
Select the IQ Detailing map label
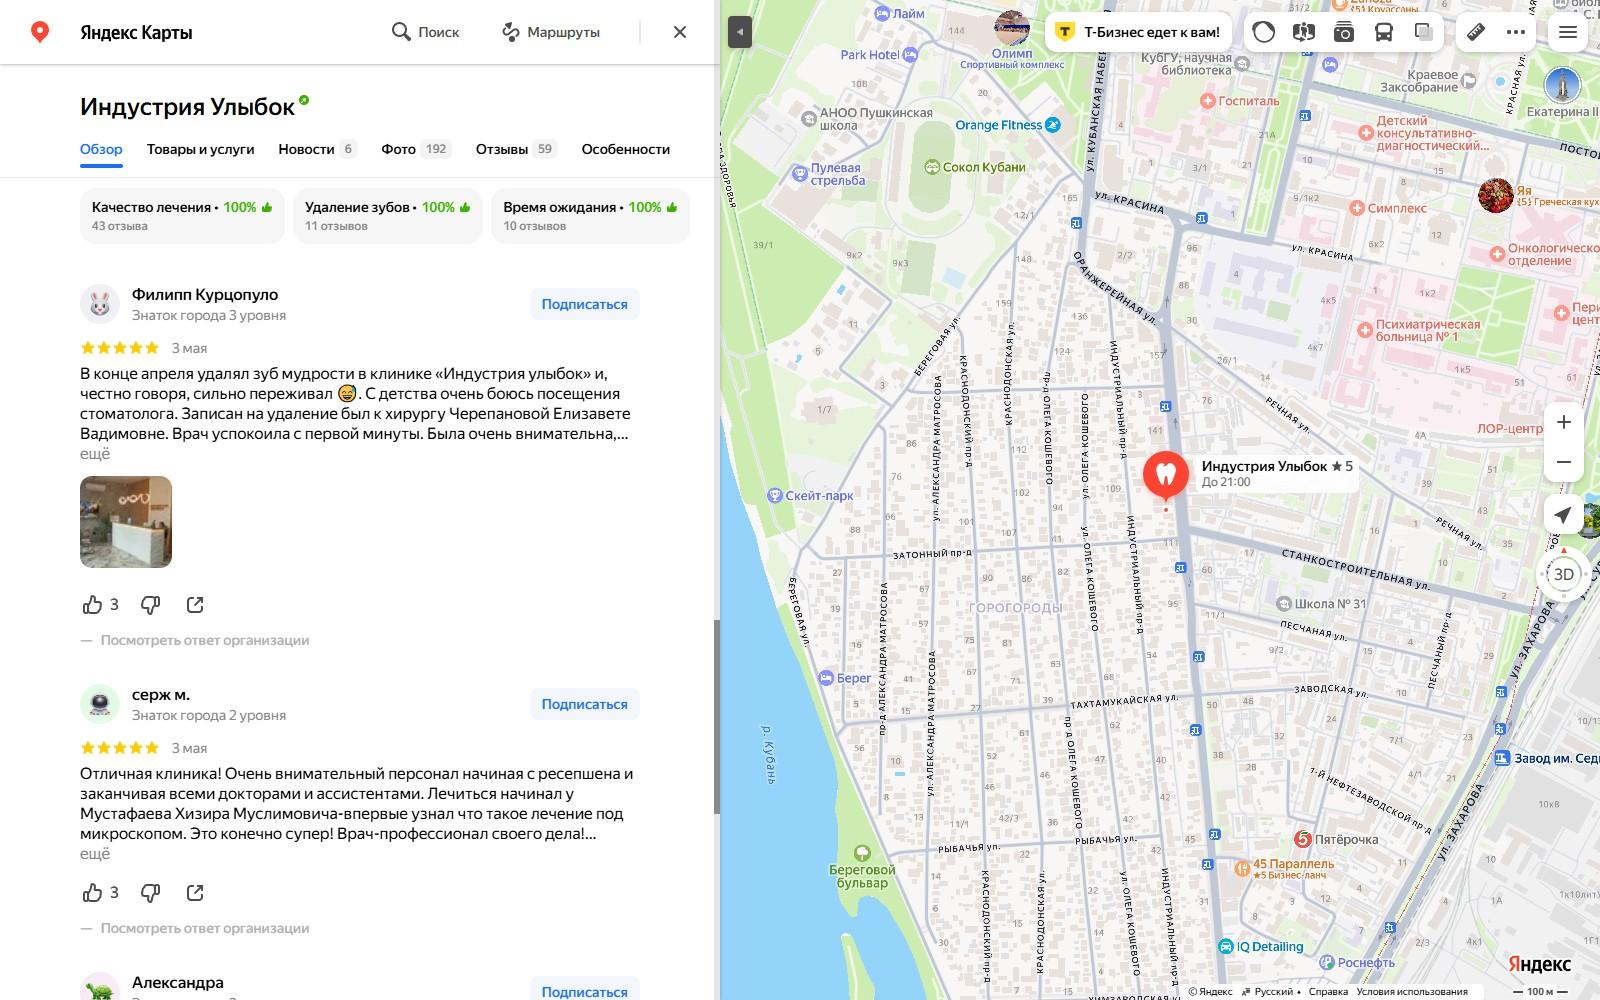(x=1261, y=946)
